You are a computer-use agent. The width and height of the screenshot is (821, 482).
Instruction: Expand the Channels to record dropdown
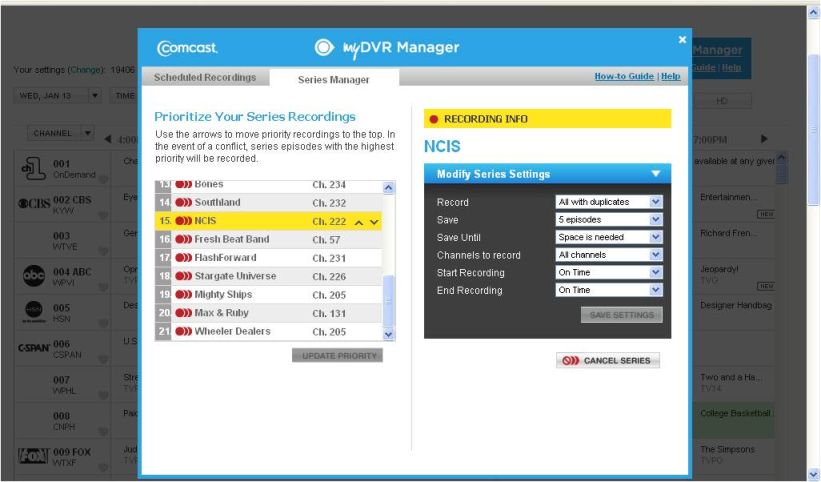pos(609,255)
